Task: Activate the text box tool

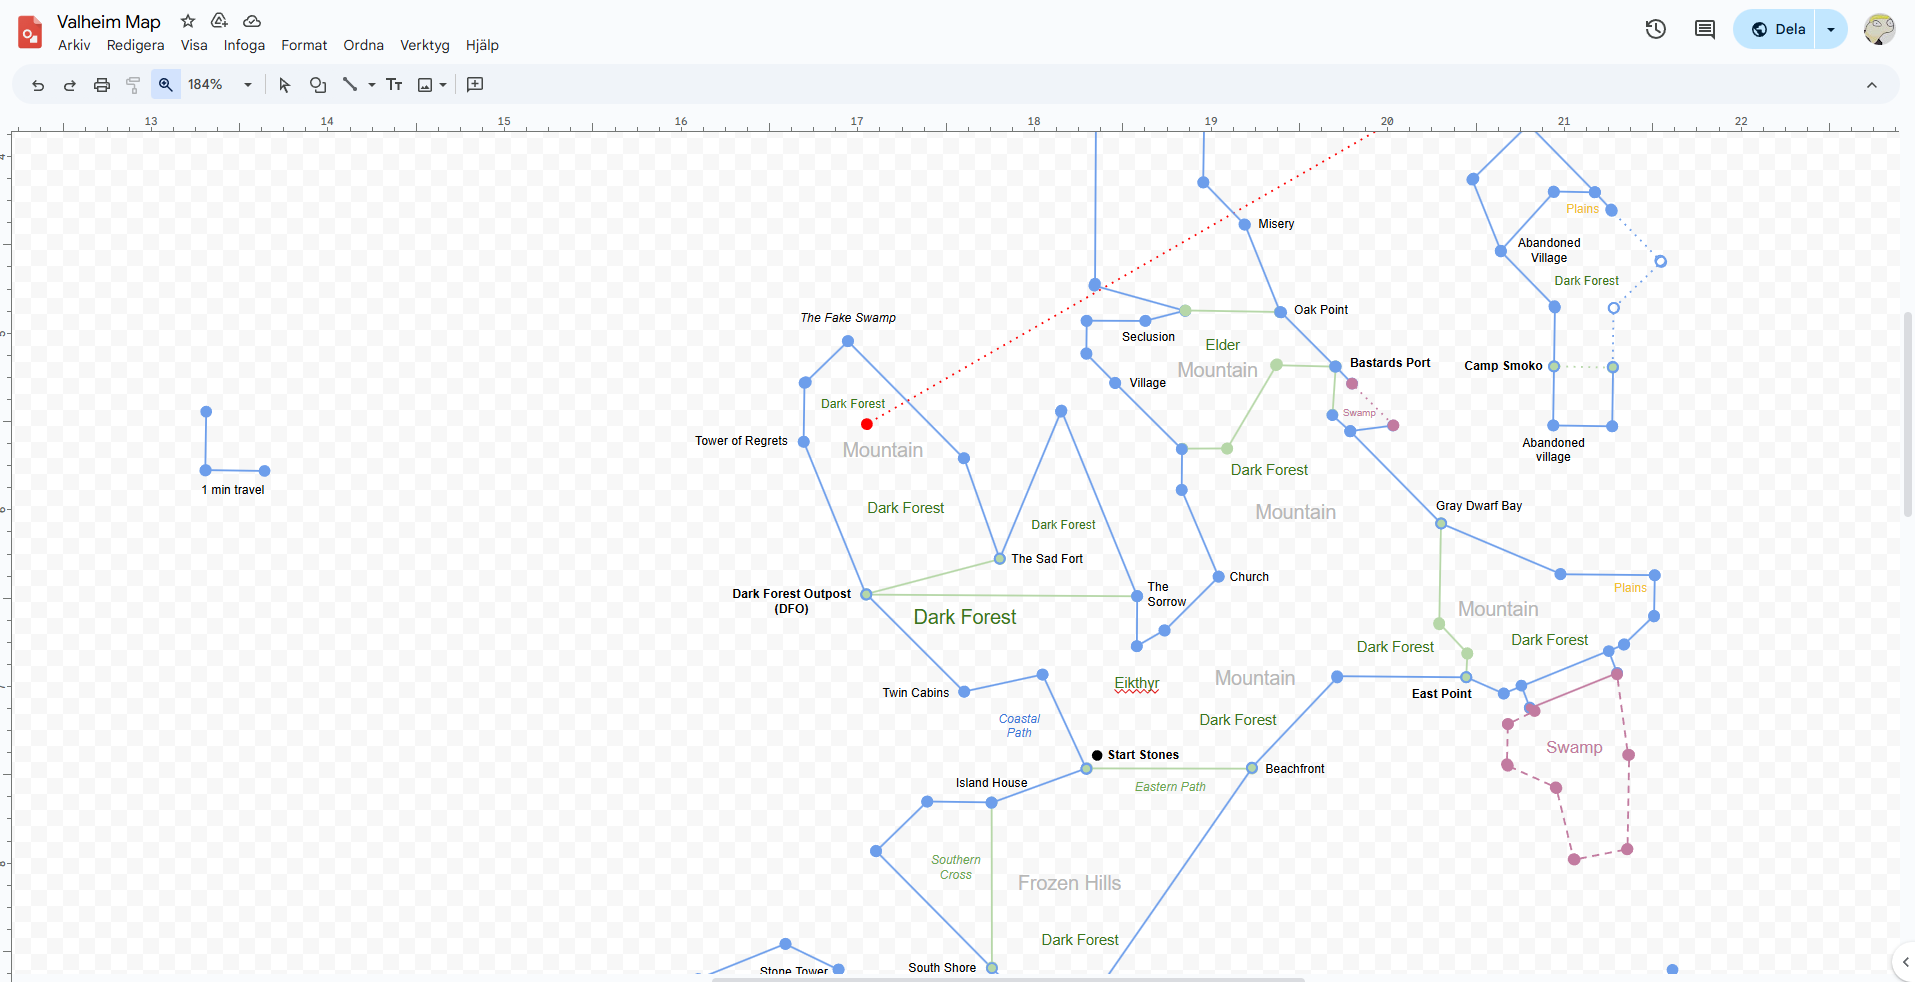Action: pyautogui.click(x=394, y=85)
